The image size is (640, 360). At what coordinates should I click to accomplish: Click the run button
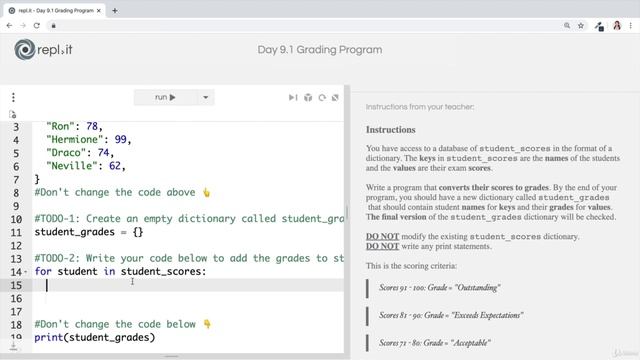165,97
